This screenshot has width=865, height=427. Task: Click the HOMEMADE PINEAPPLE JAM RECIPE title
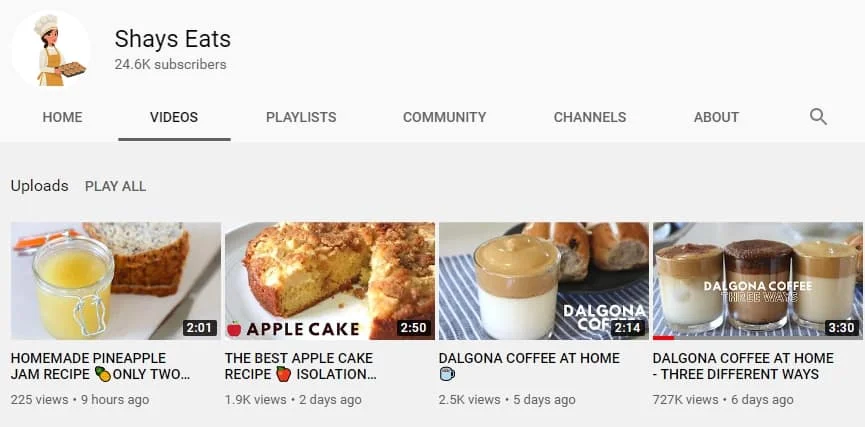click(100, 366)
